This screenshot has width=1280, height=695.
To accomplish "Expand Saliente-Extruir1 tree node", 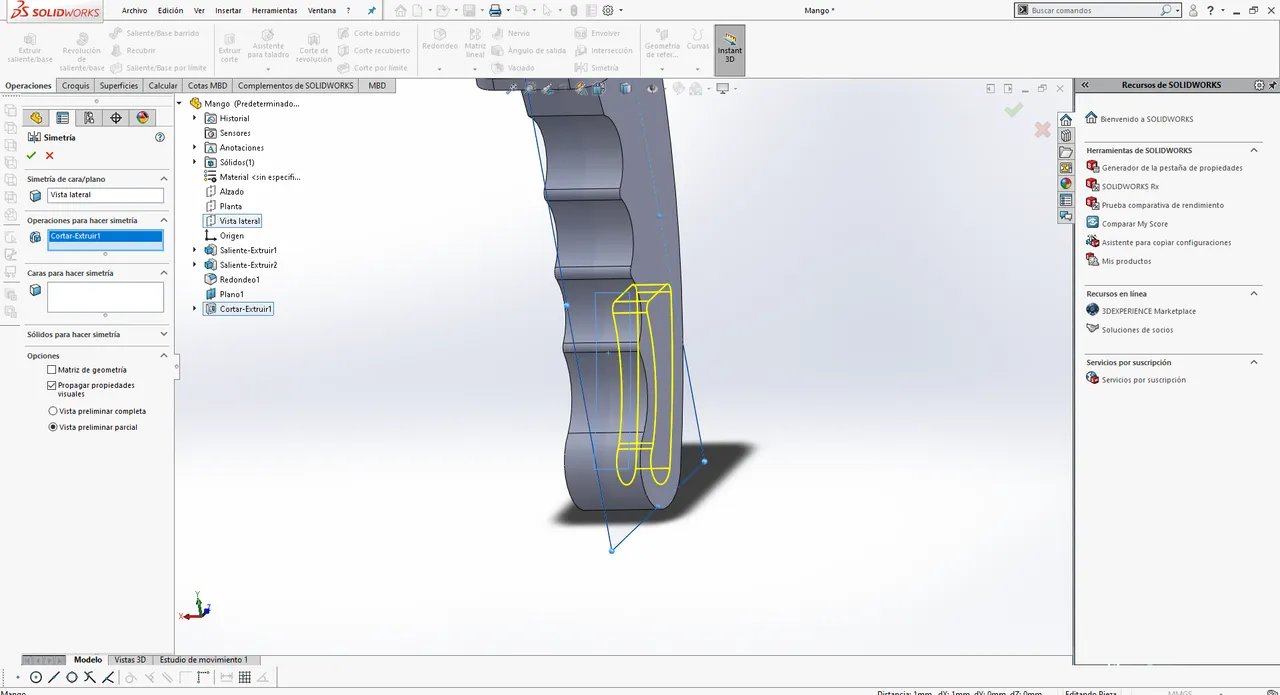I will coord(195,250).
